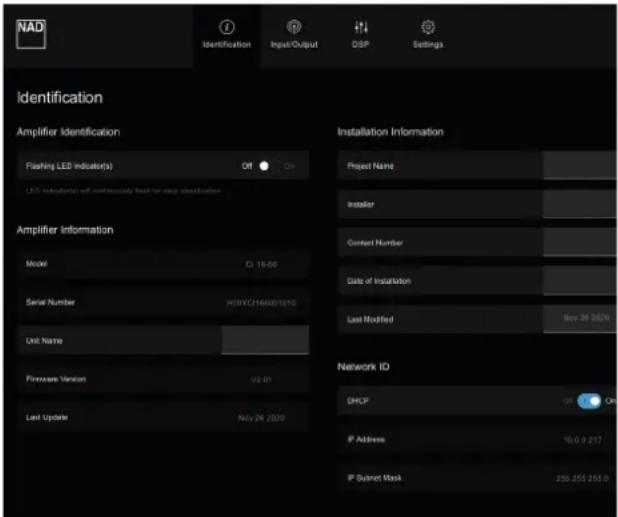Click the Identification info icon

pos(227,27)
